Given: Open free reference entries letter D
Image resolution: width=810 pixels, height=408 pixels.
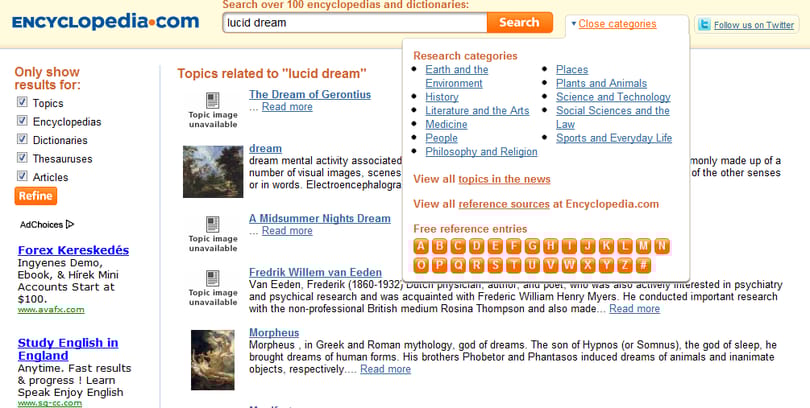Looking at the screenshot, I should click(477, 246).
